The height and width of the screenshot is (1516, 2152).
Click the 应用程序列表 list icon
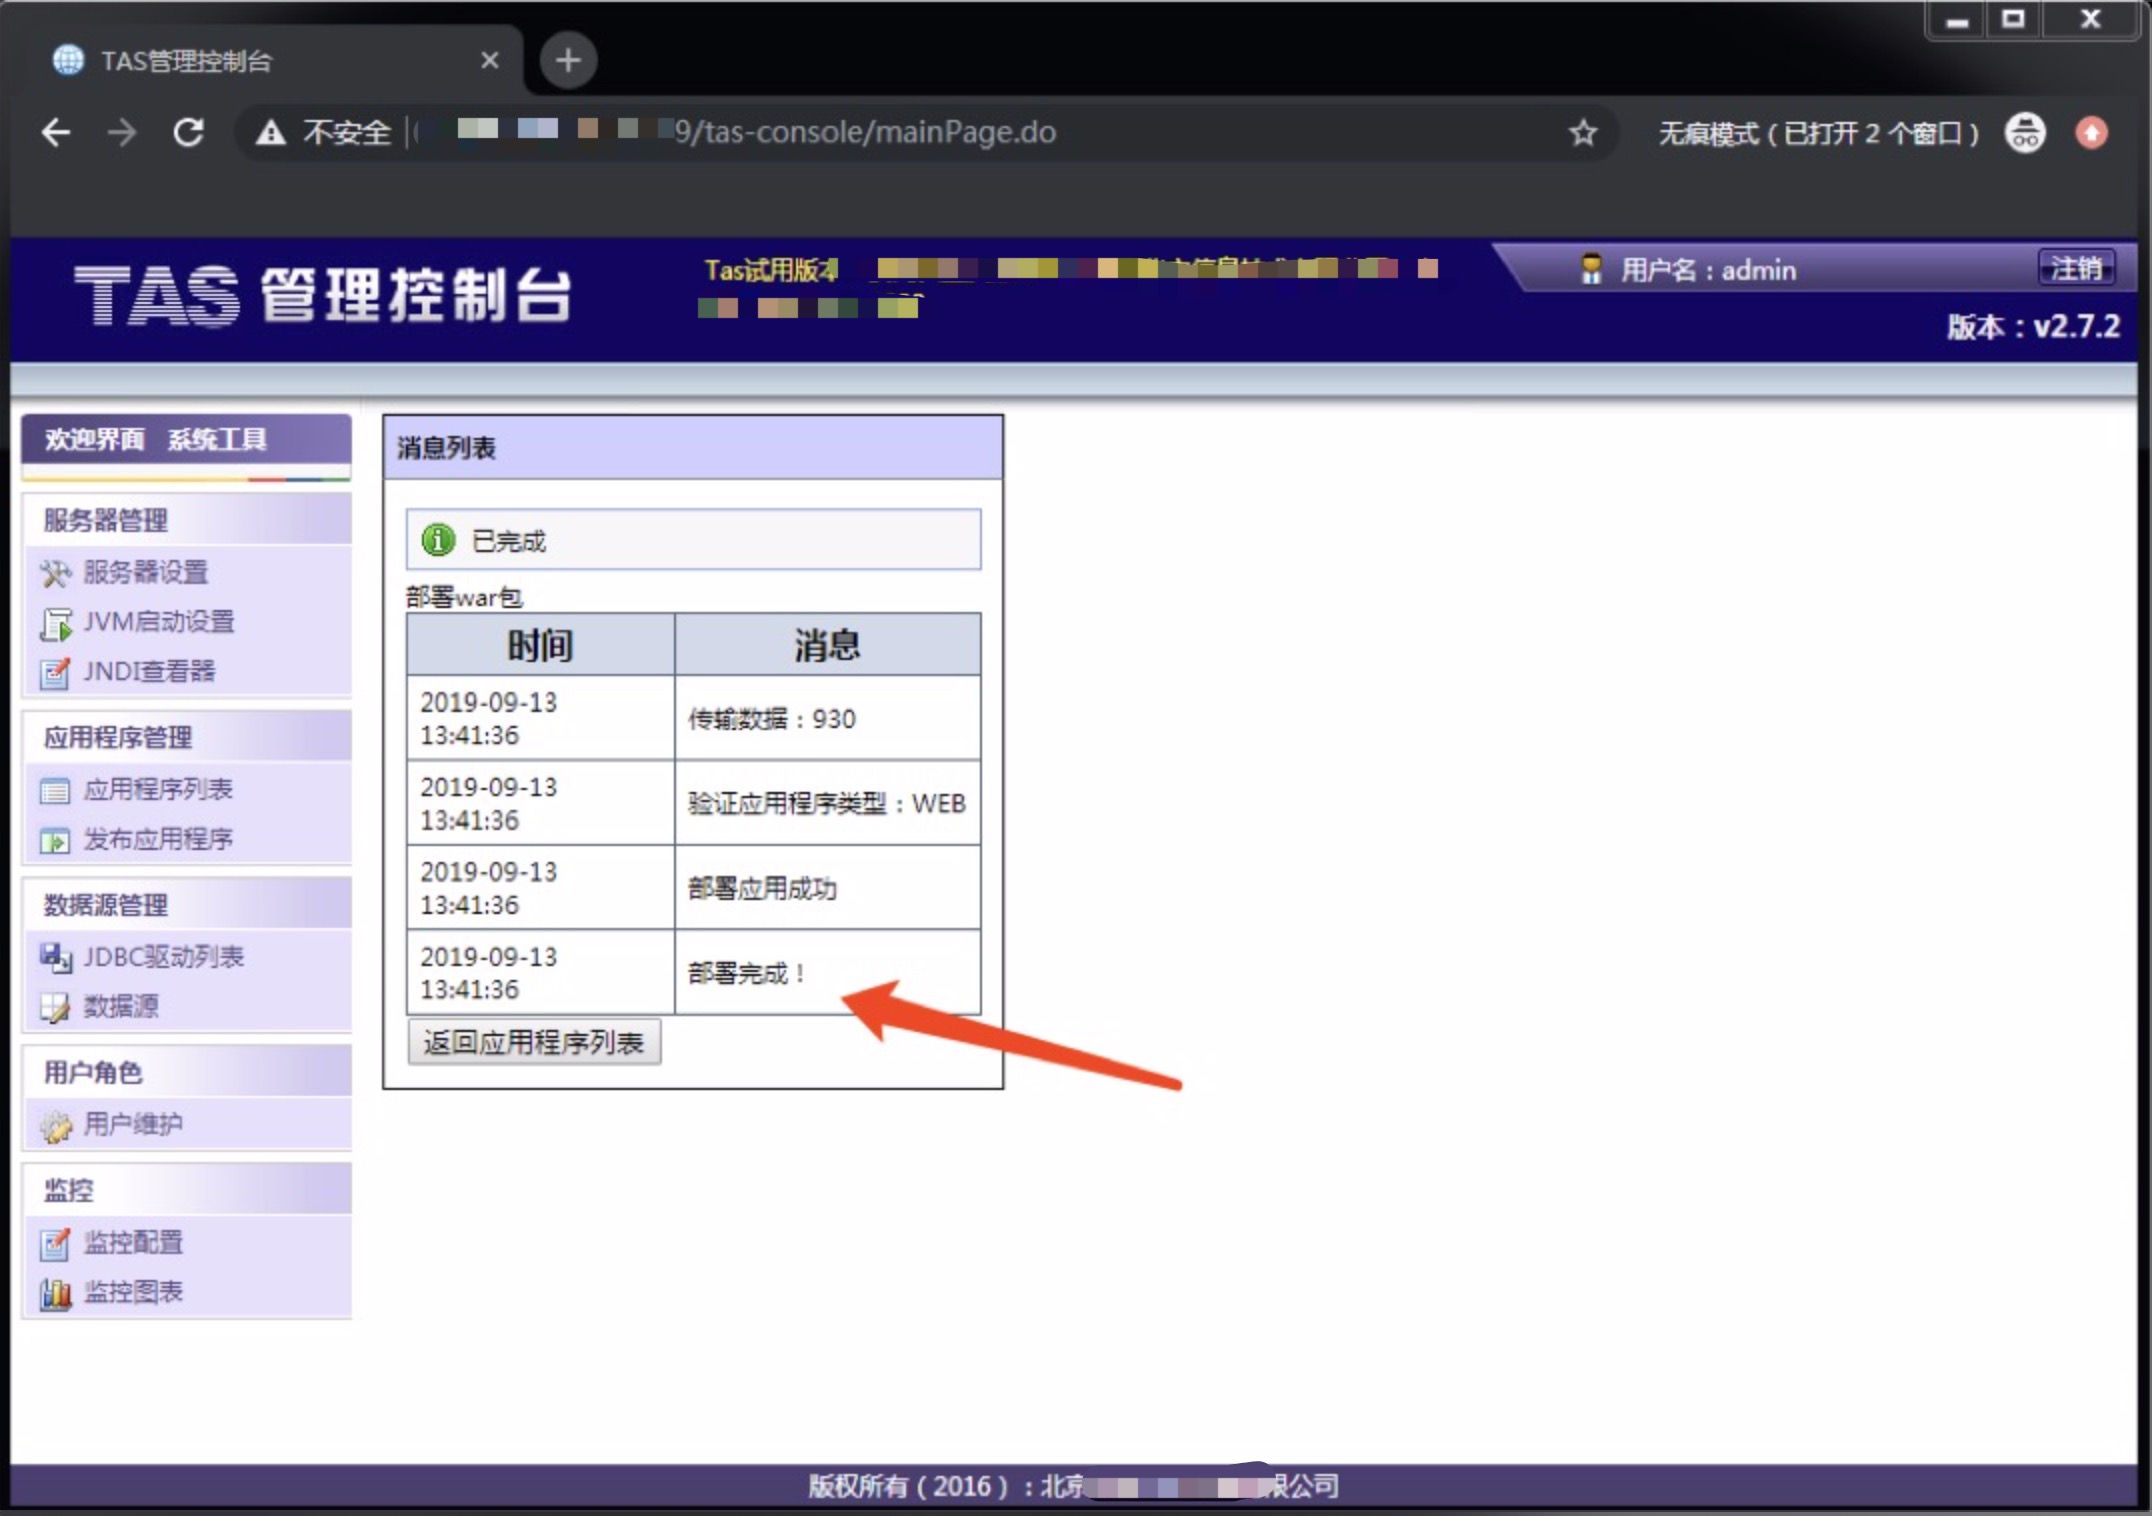coord(55,791)
